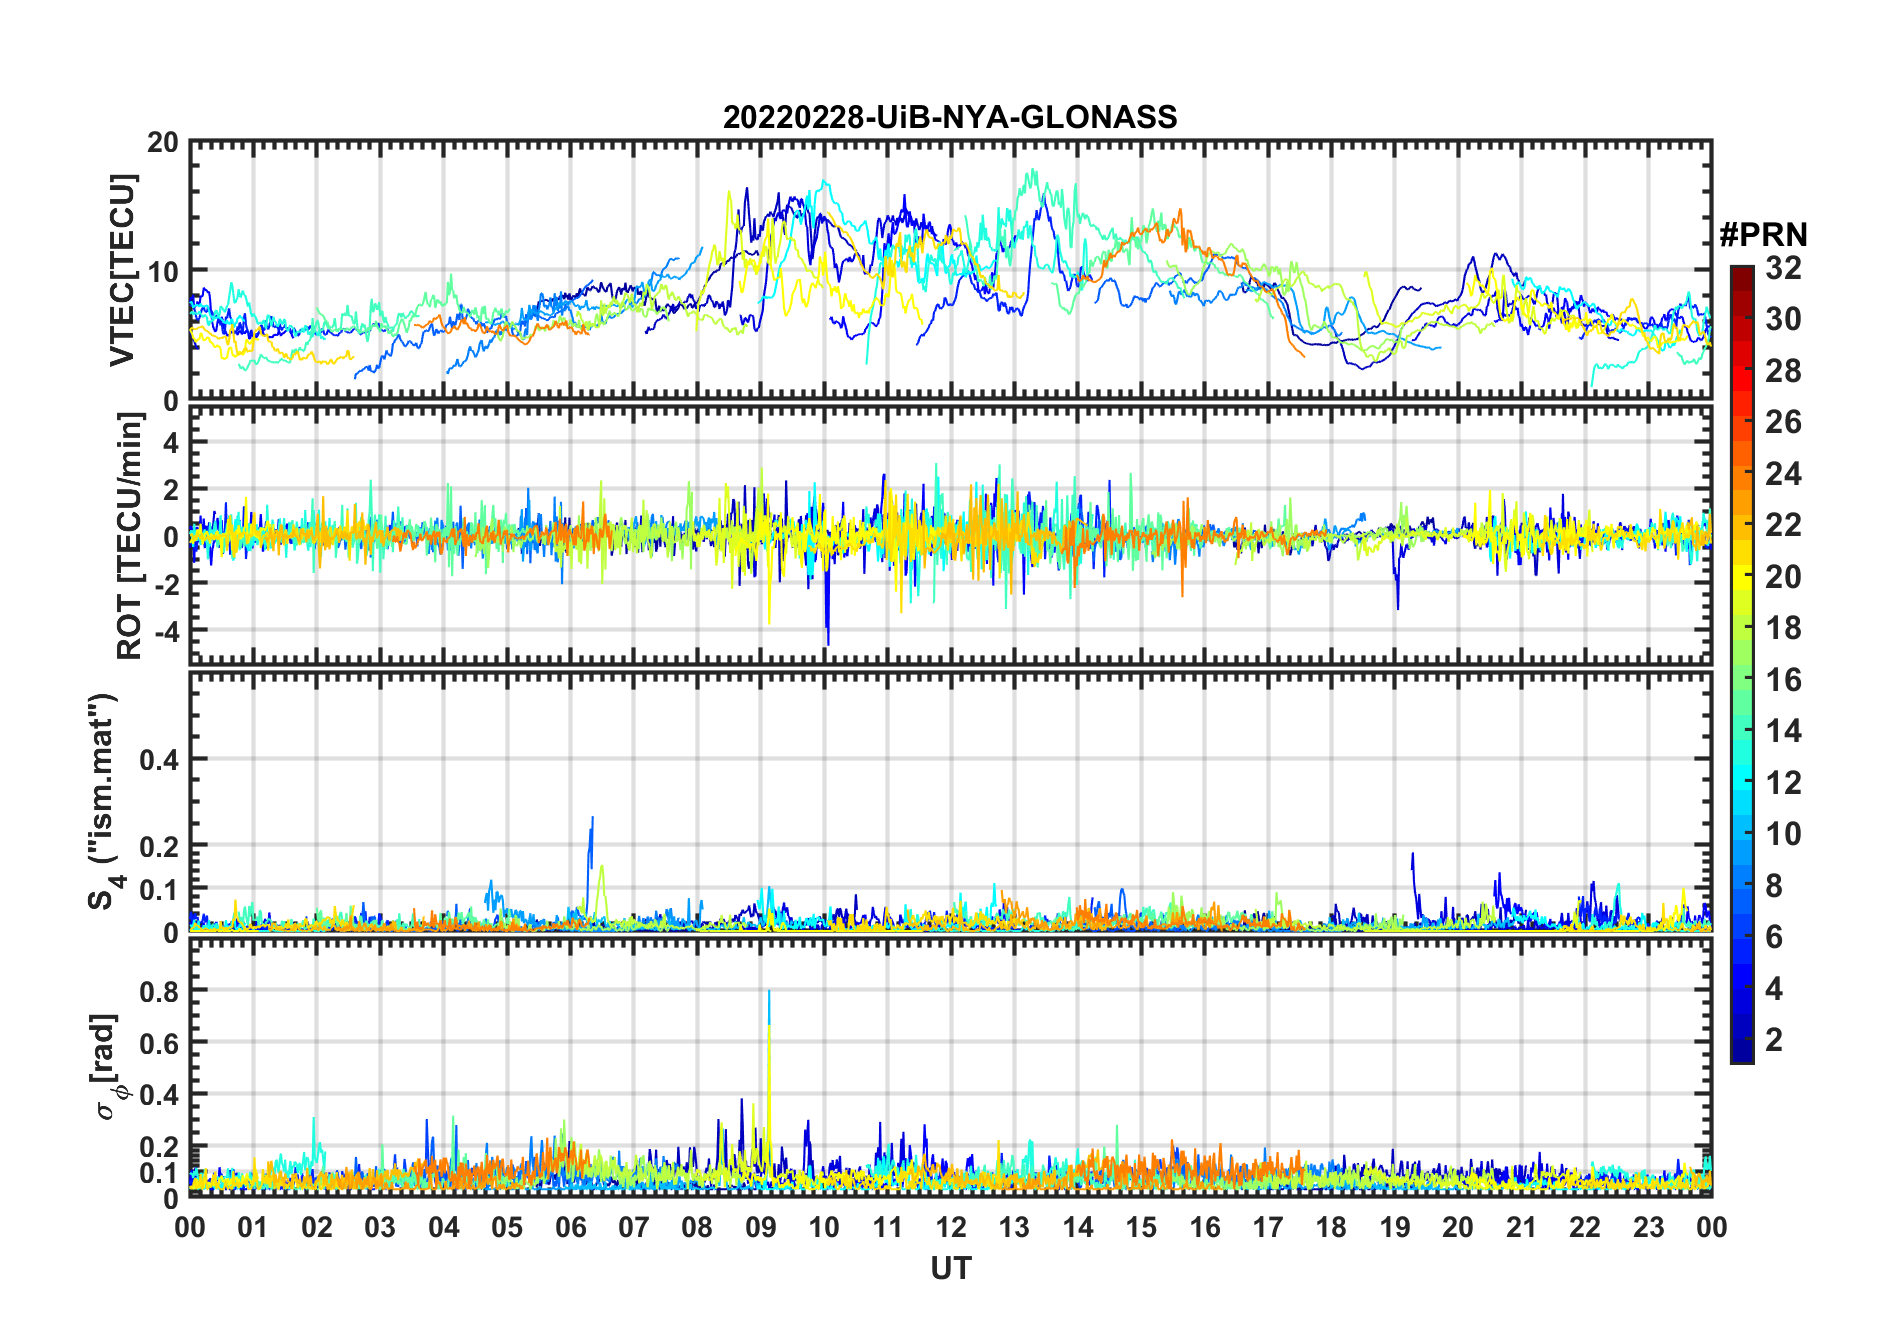The width and height of the screenshot is (1902, 1330).
Task: Select colorbar tick label 30
Action: pos(1783,319)
